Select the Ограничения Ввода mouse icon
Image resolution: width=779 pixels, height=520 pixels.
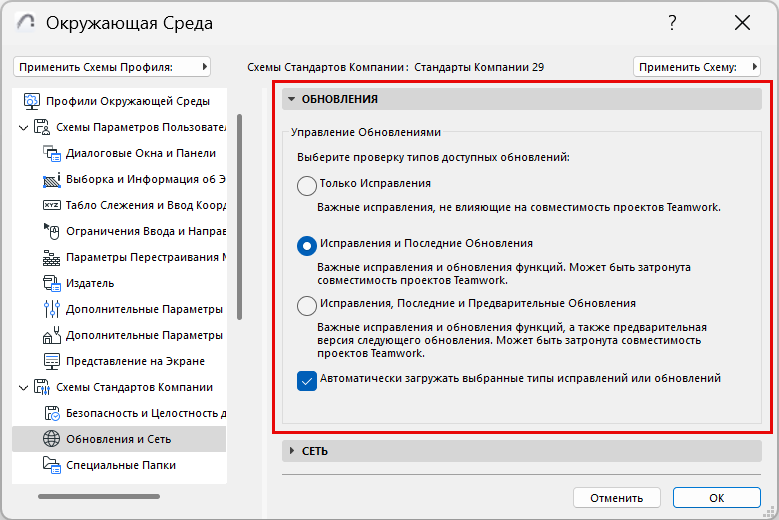(52, 231)
